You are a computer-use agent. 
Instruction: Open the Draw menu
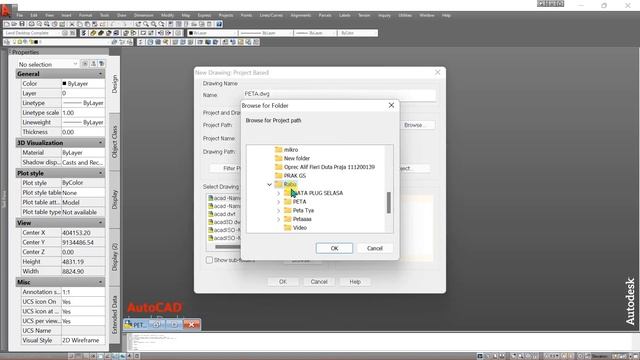point(122,15)
